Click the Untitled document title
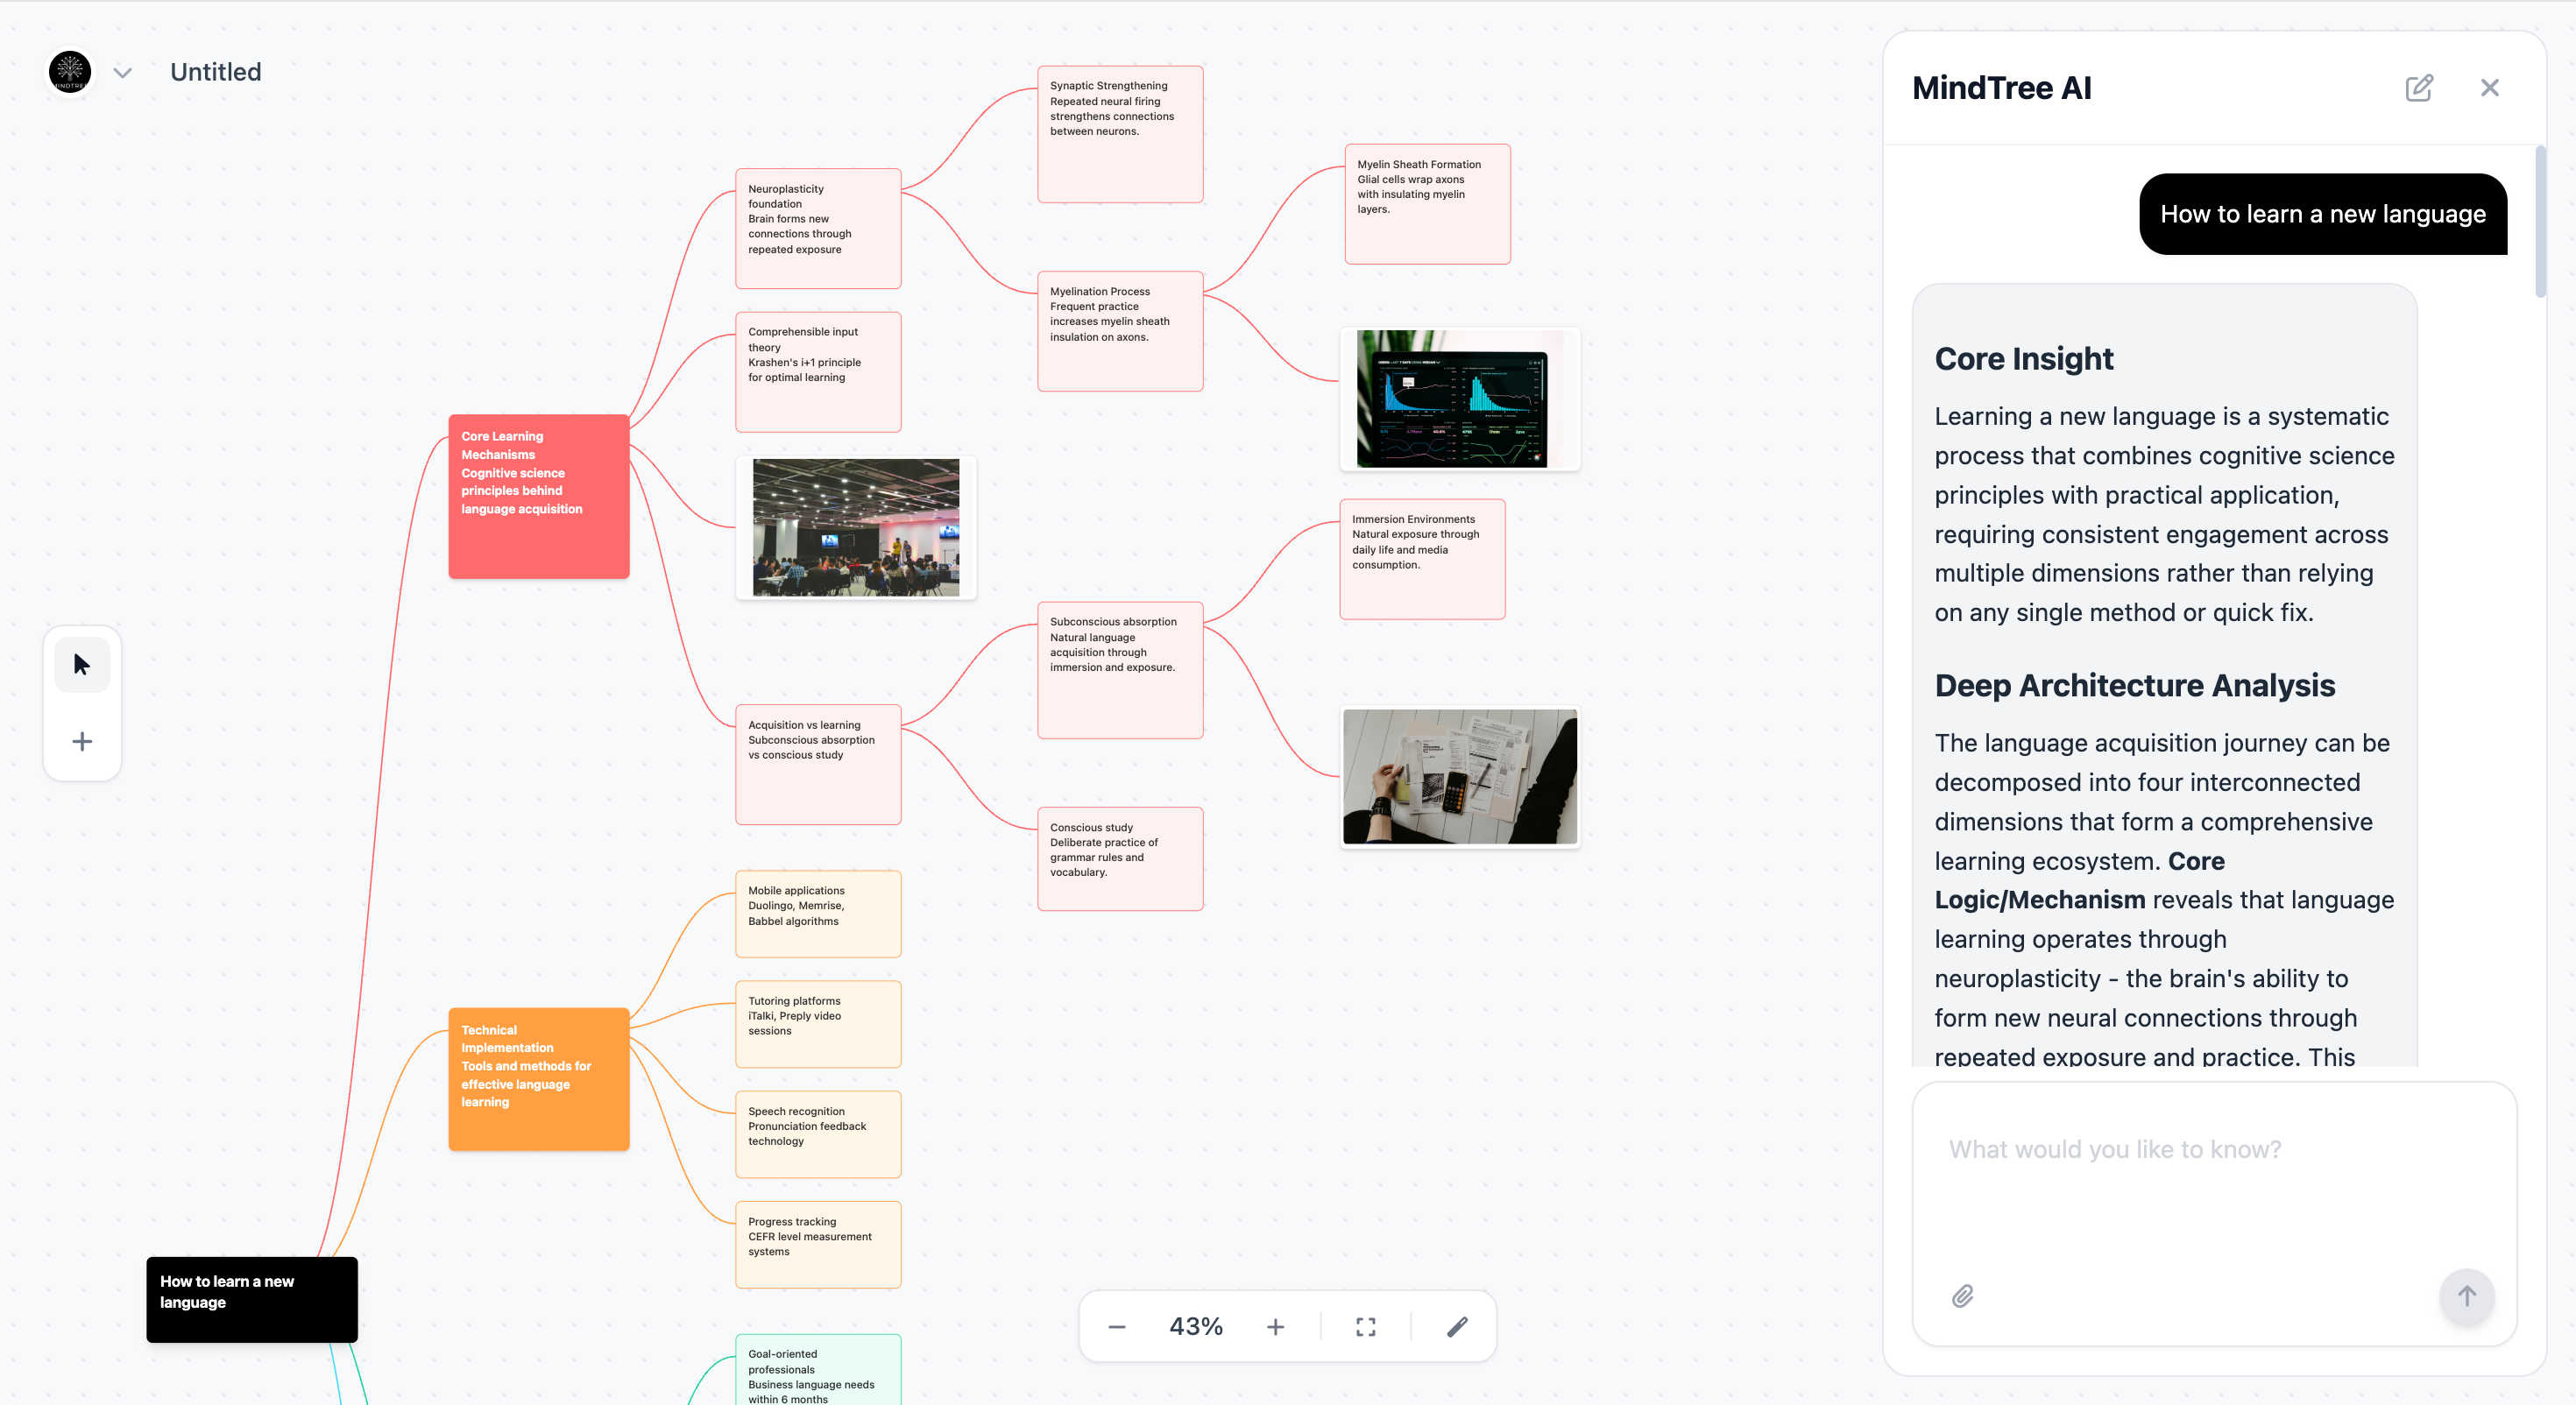 click(x=216, y=72)
